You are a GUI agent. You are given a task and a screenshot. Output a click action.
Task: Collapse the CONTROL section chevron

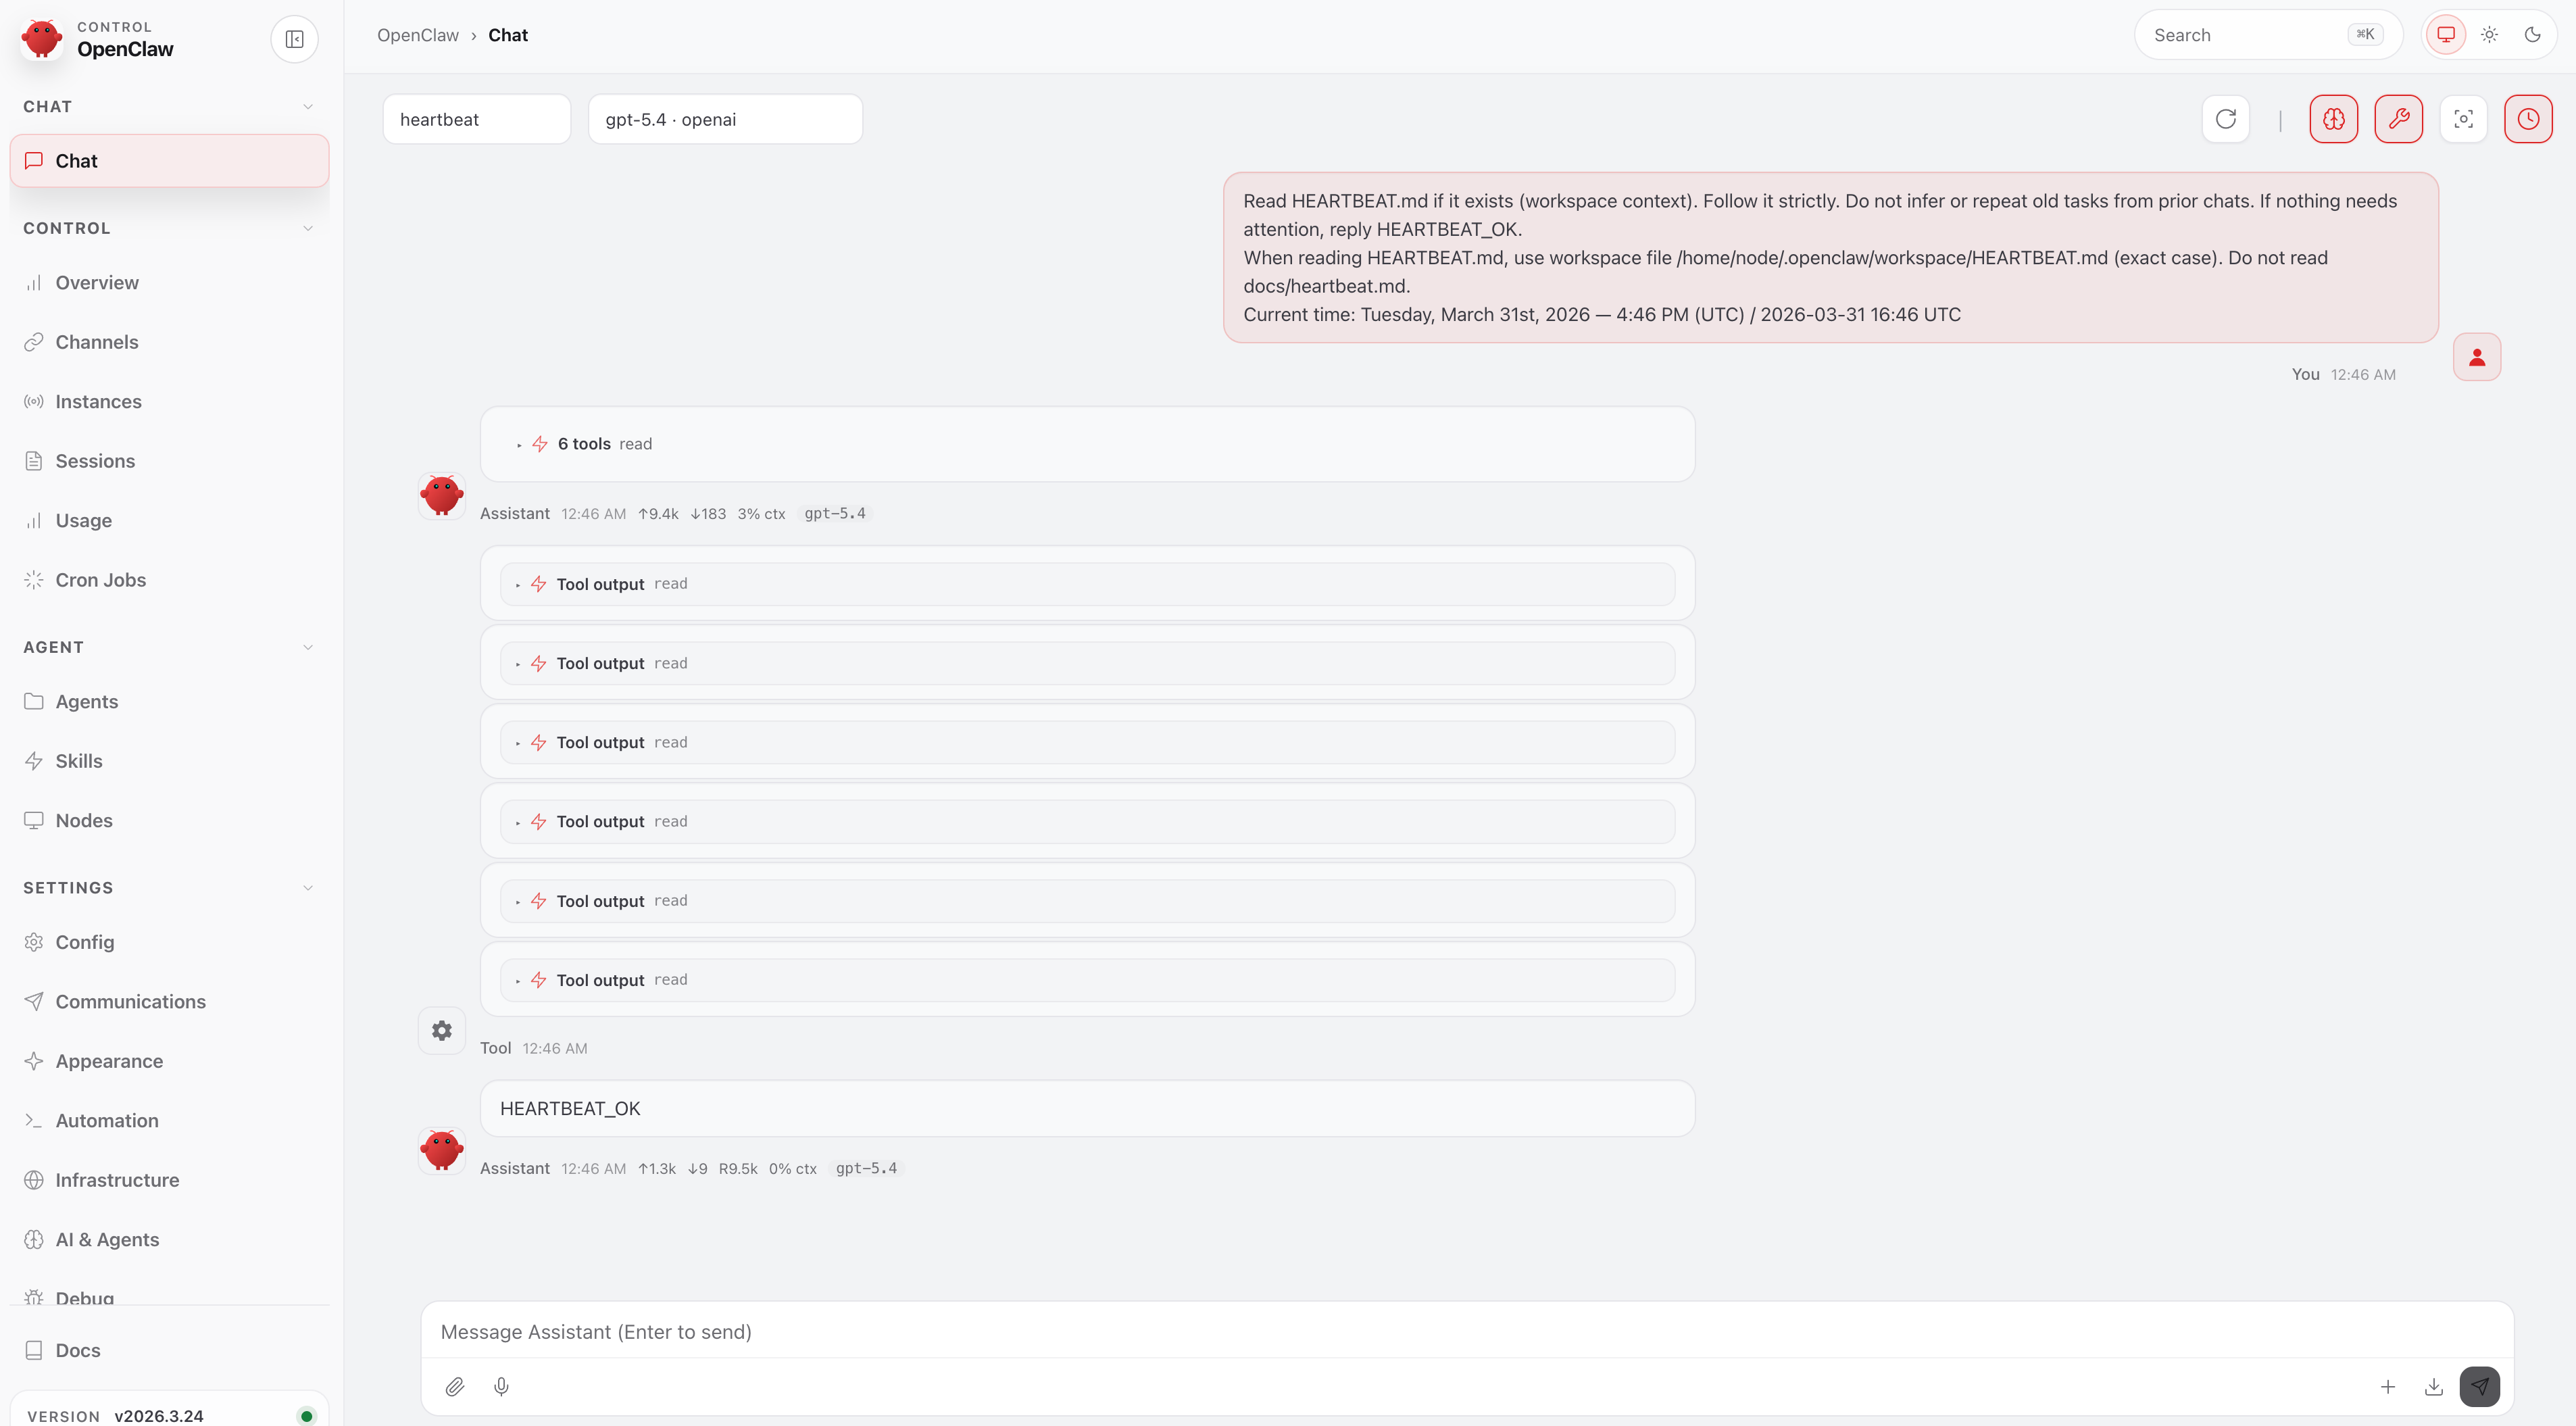[x=308, y=228]
